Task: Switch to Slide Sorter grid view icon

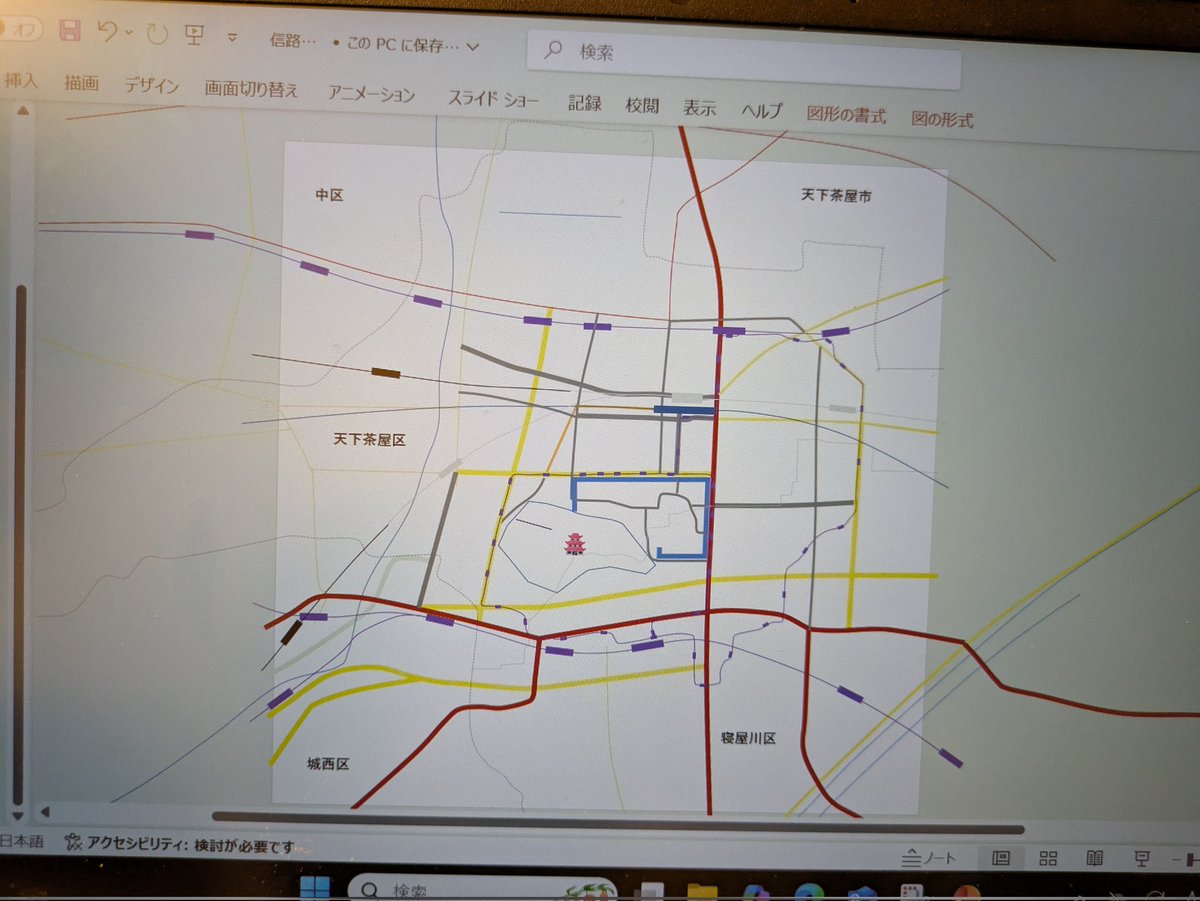Action: tap(1048, 858)
